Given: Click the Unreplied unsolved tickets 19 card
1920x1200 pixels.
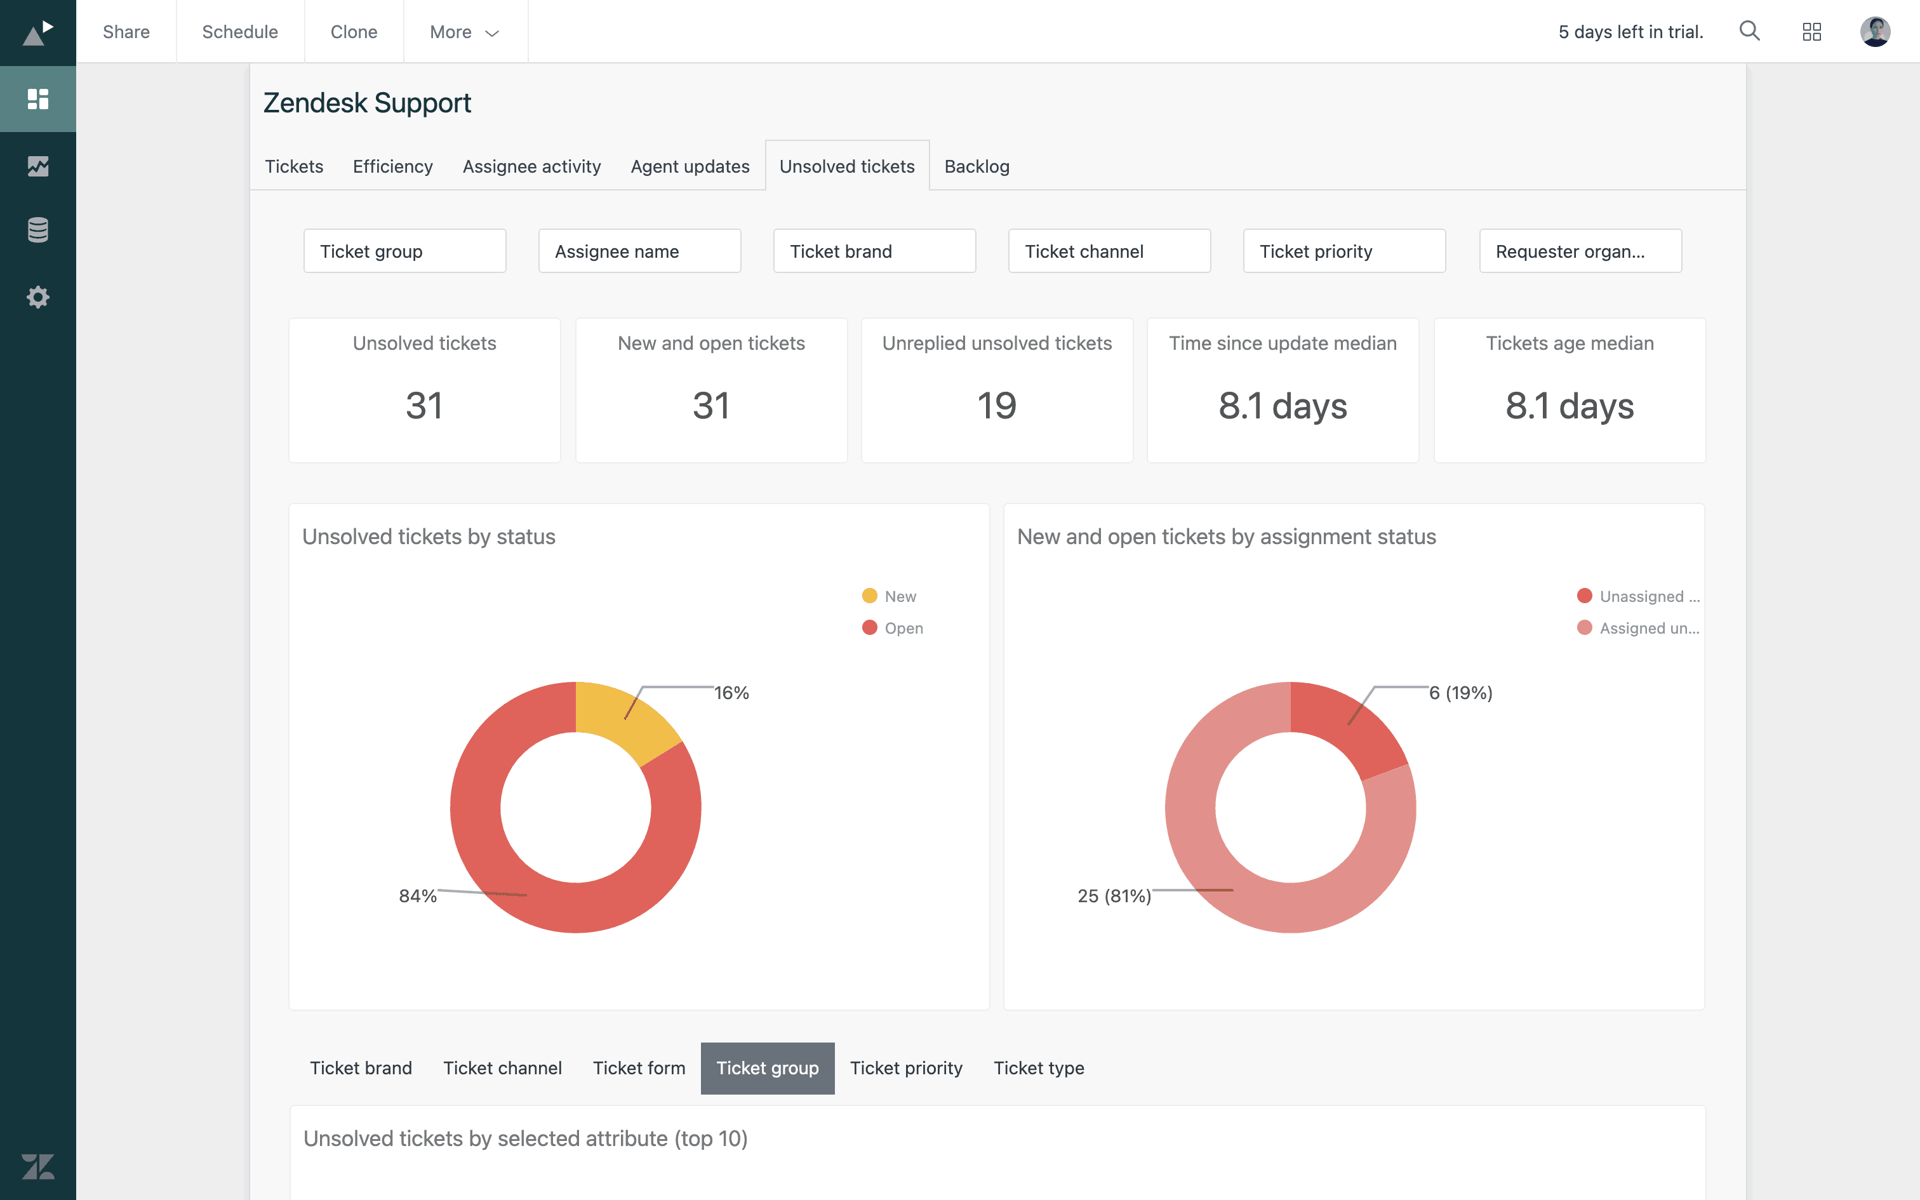Looking at the screenshot, I should [x=997, y=390].
